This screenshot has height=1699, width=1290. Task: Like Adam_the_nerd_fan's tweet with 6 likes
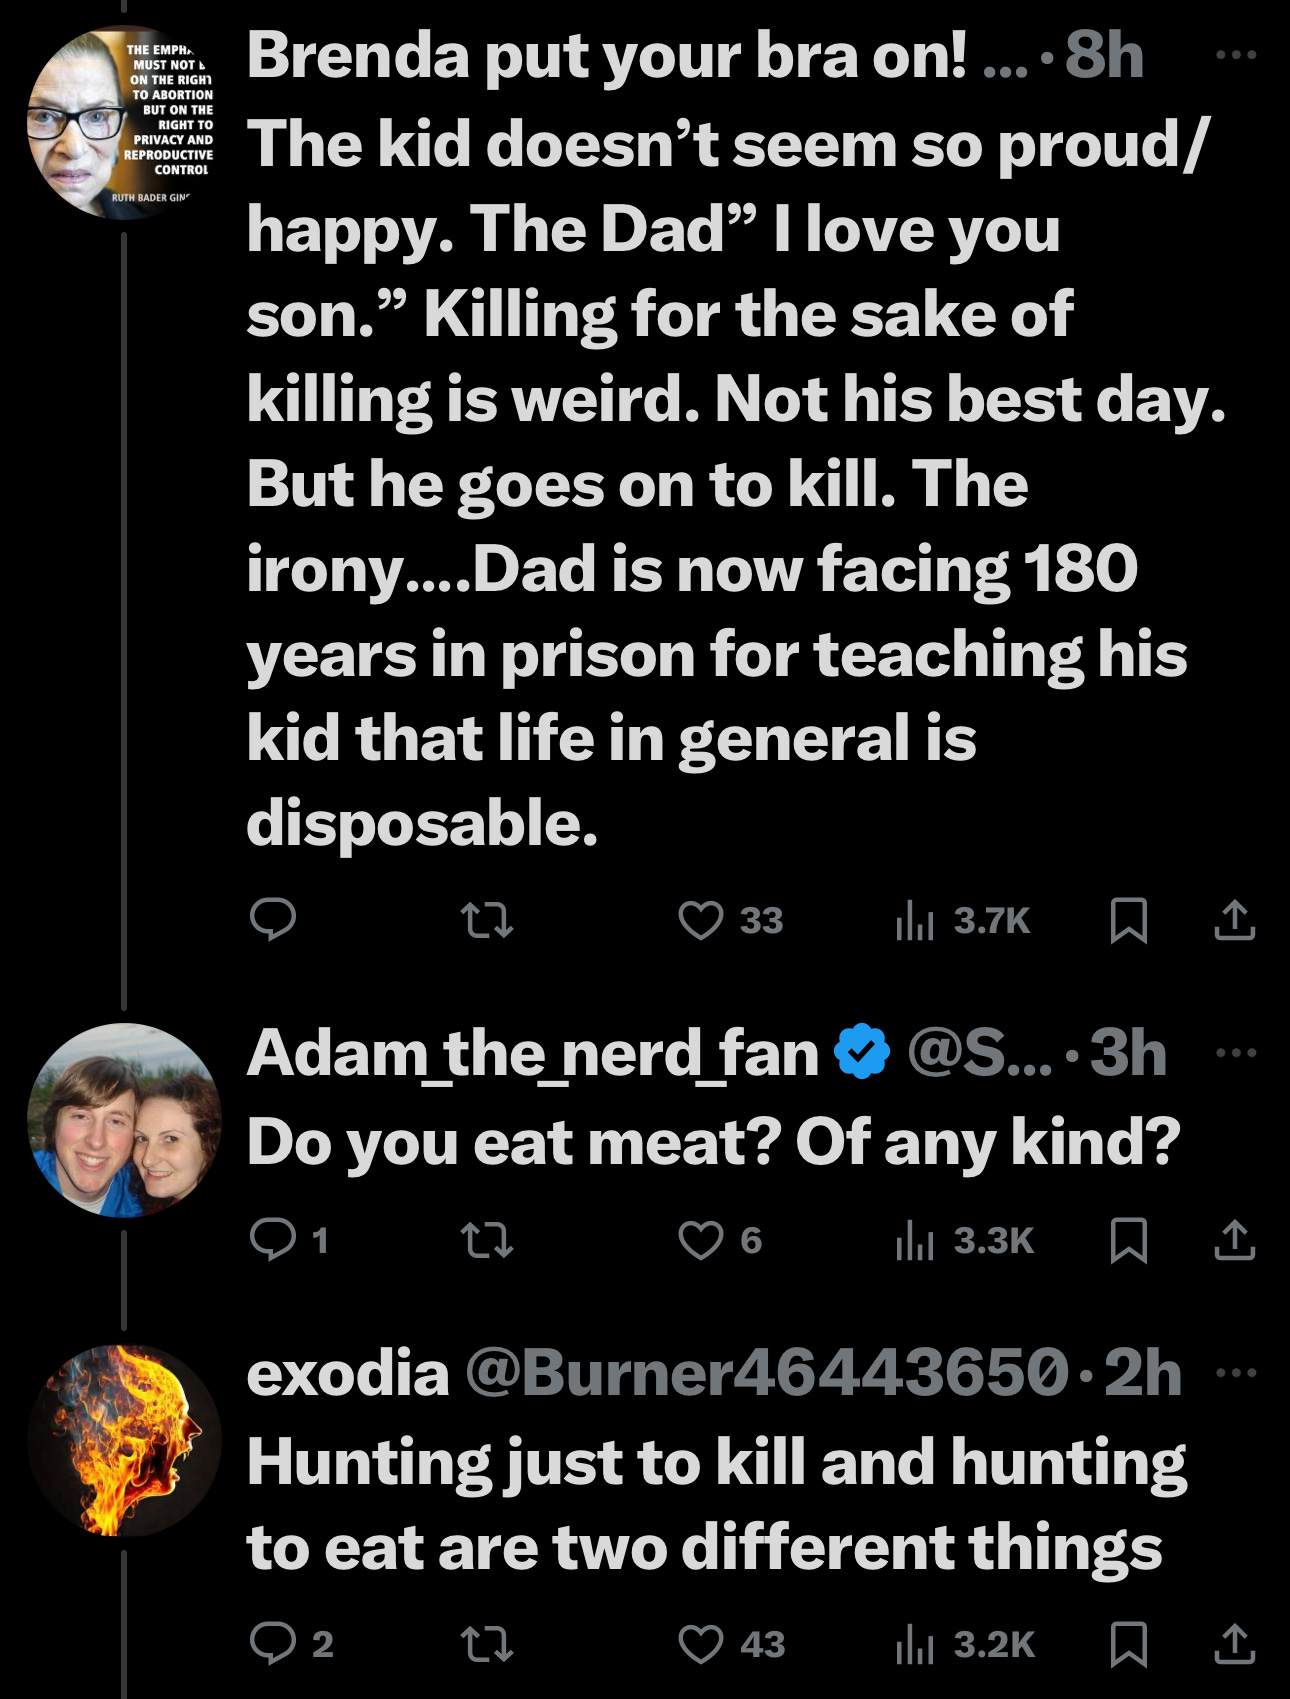[x=701, y=1240]
